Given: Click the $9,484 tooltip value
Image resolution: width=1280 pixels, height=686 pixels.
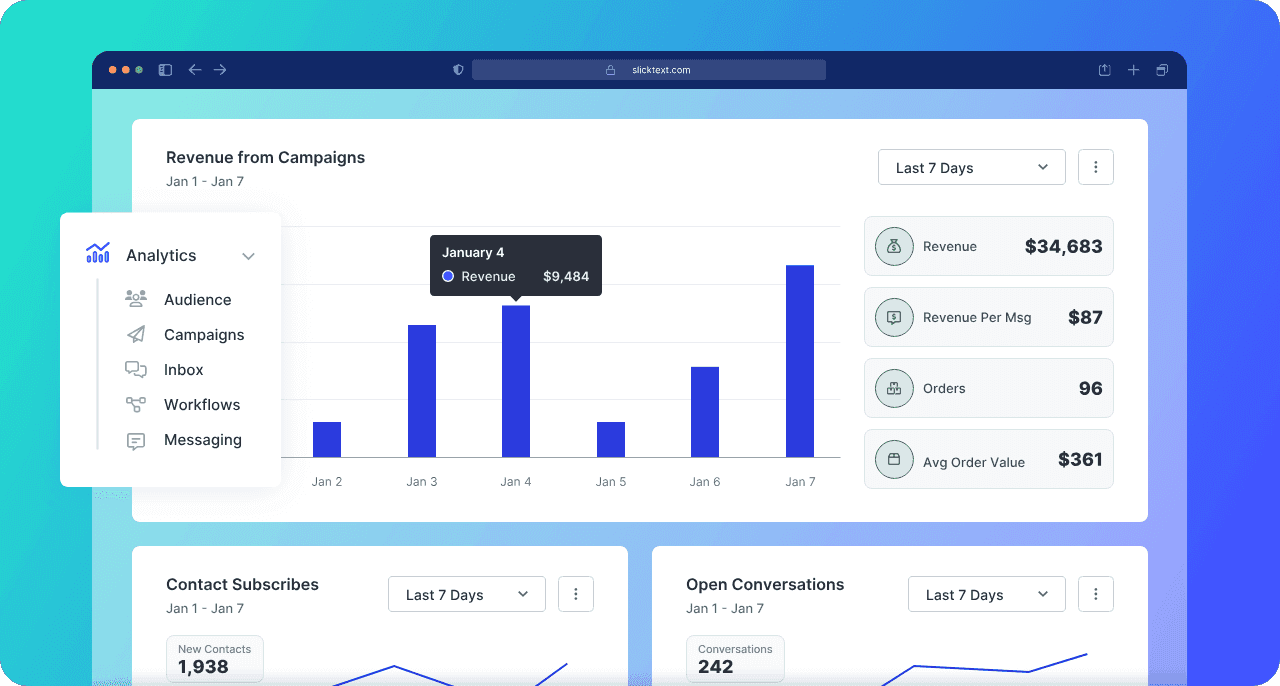Looking at the screenshot, I should pos(566,276).
